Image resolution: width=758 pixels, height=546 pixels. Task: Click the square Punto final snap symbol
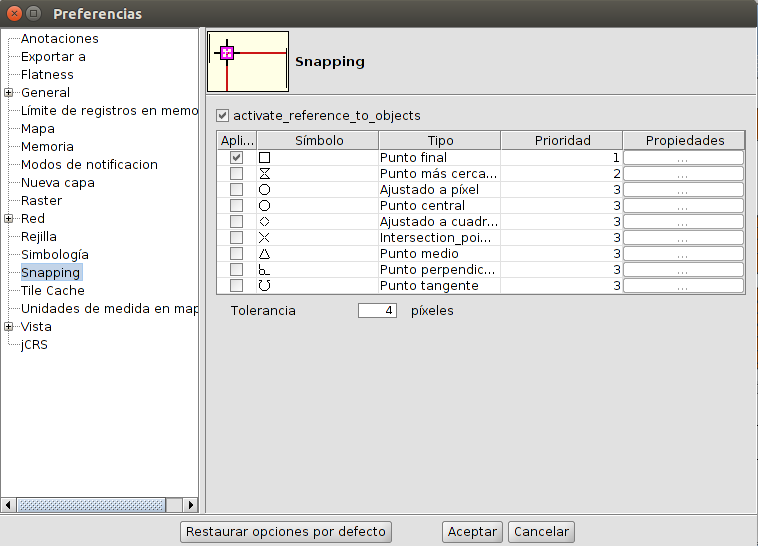265,158
